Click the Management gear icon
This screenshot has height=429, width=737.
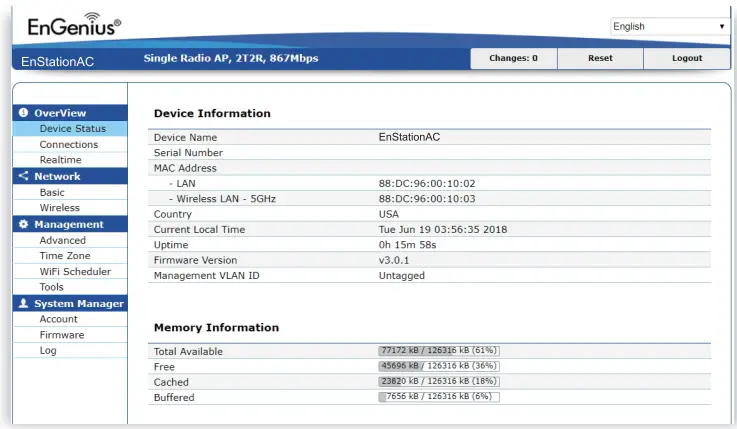click(23, 224)
